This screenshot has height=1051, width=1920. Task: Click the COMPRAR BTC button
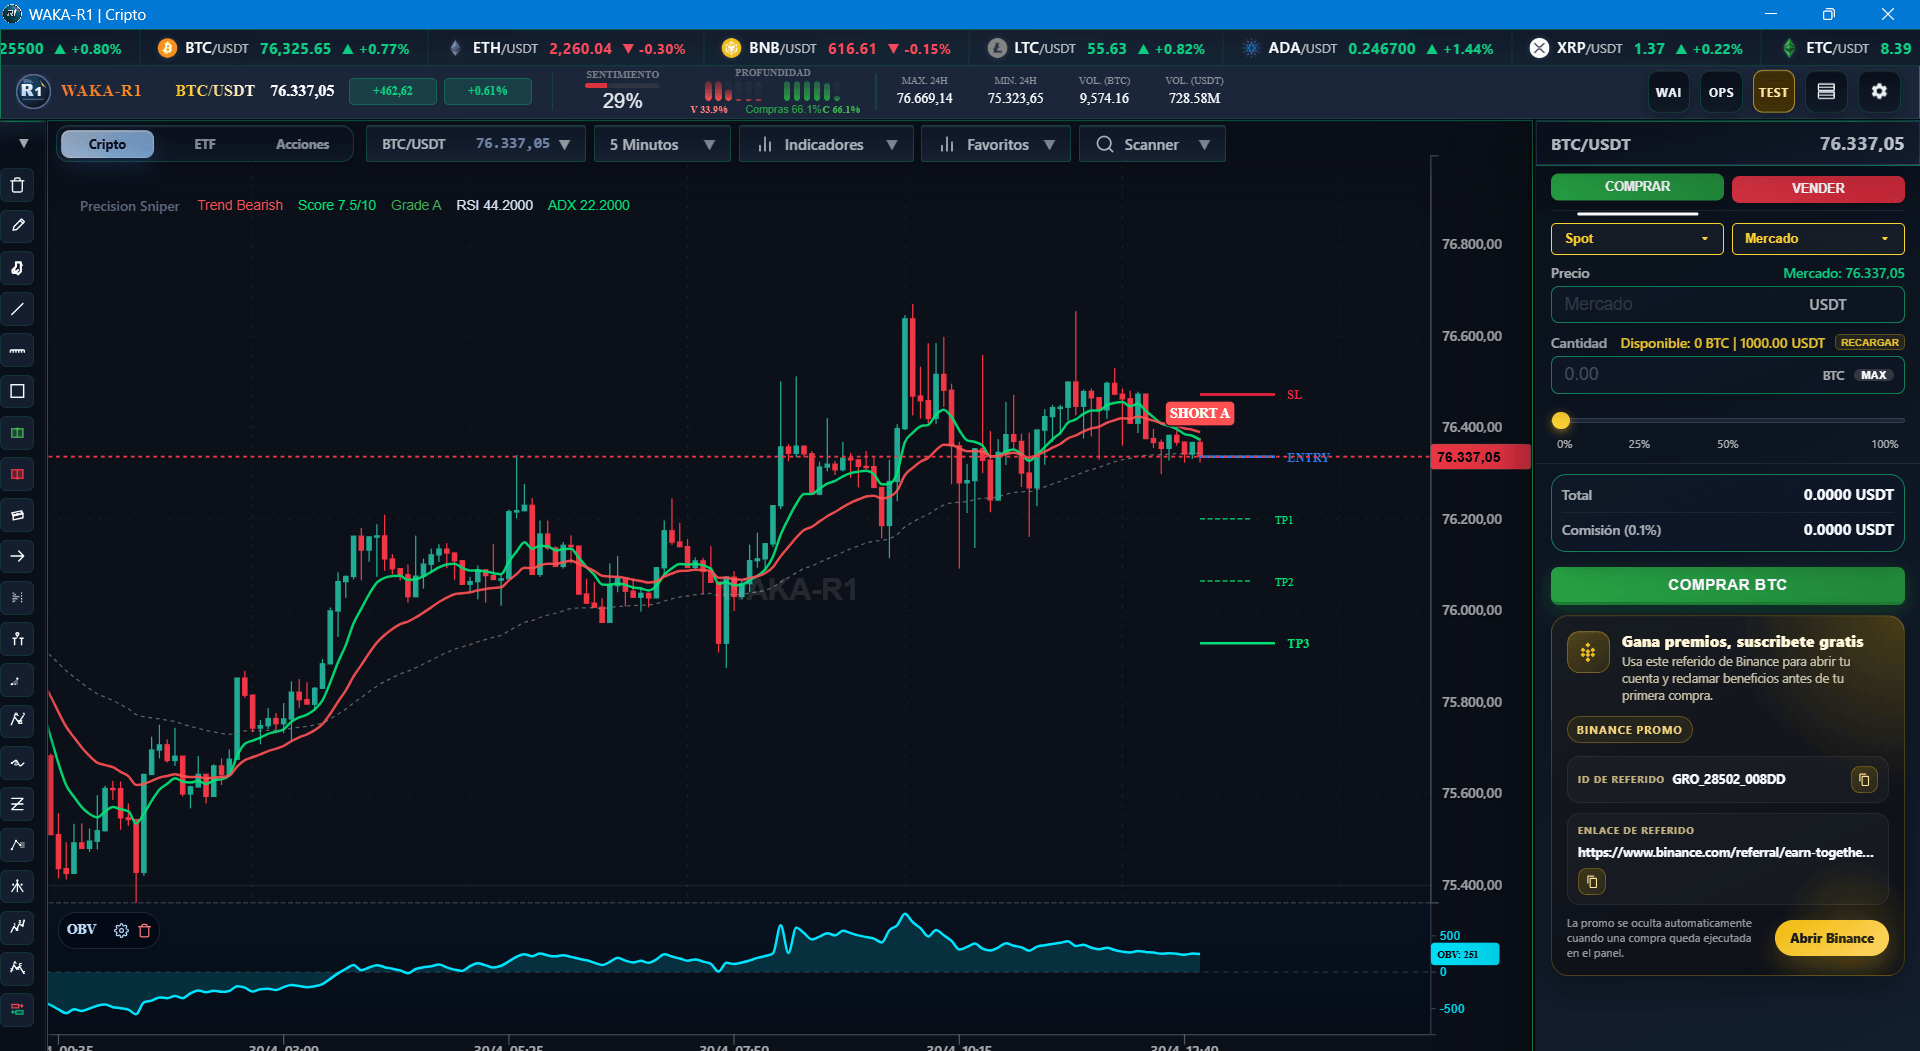(x=1727, y=585)
